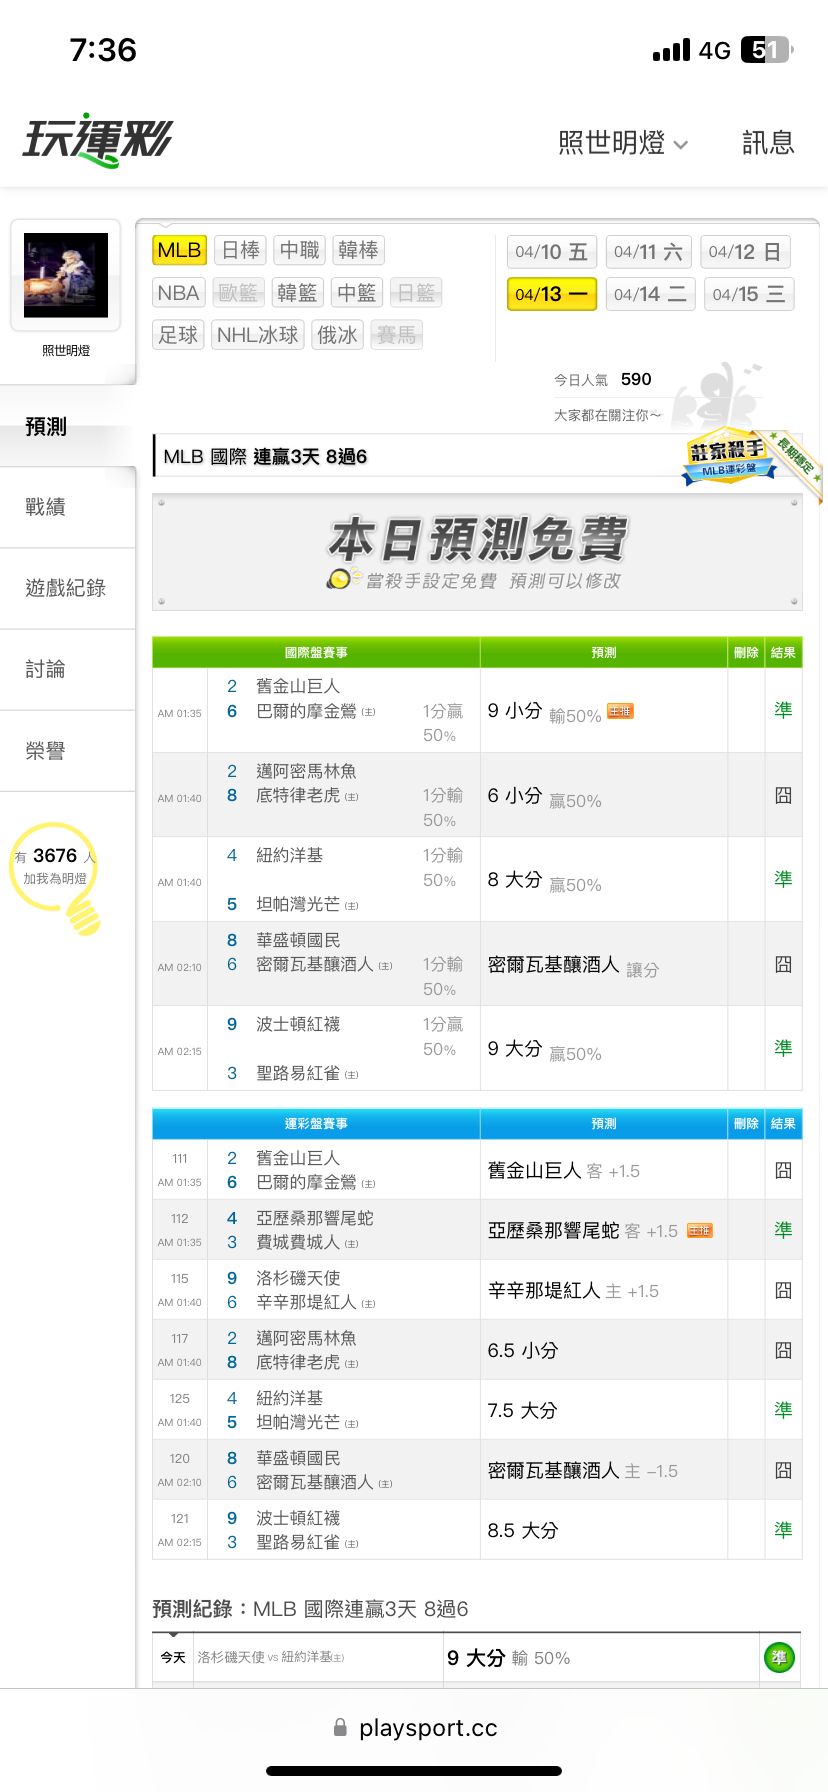This screenshot has width=828, height=1792.
Task: Click 準 result for 舊金山巨人 international row
Action: (783, 710)
